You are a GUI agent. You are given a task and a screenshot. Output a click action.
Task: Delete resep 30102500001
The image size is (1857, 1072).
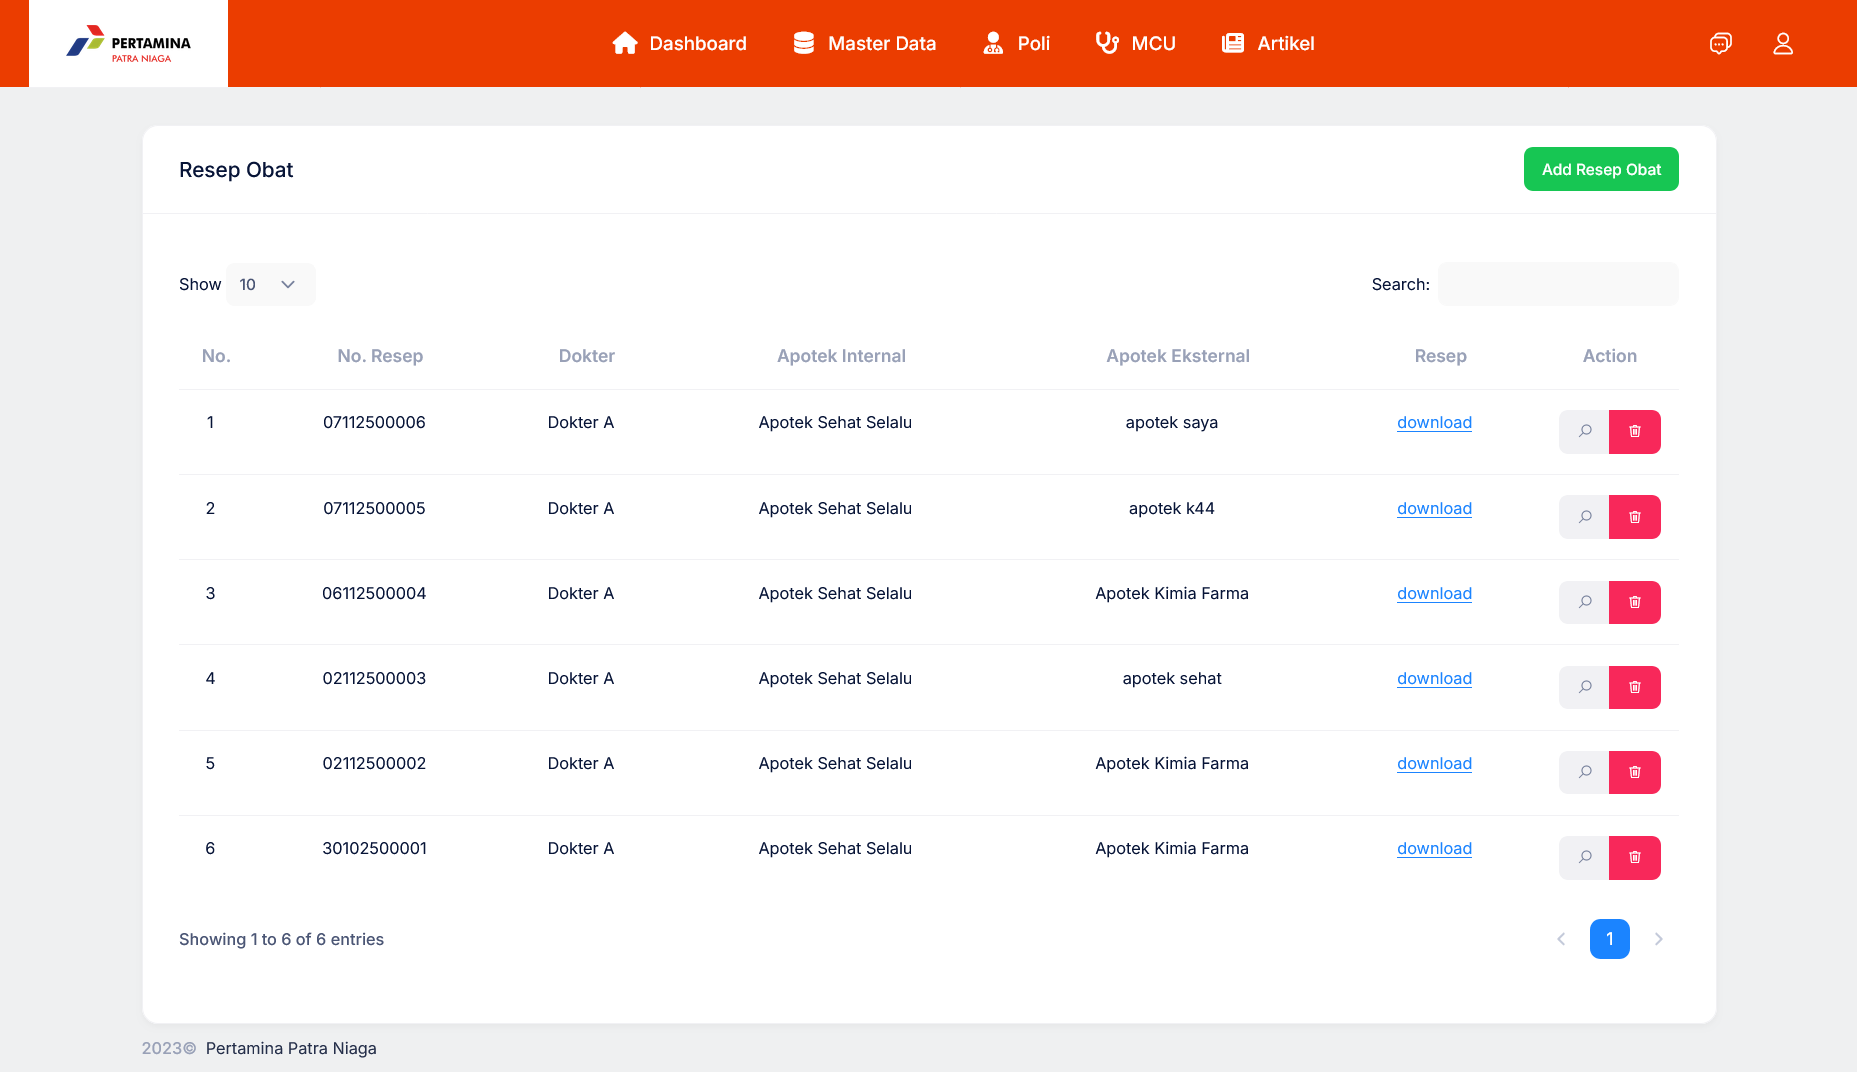click(x=1635, y=858)
